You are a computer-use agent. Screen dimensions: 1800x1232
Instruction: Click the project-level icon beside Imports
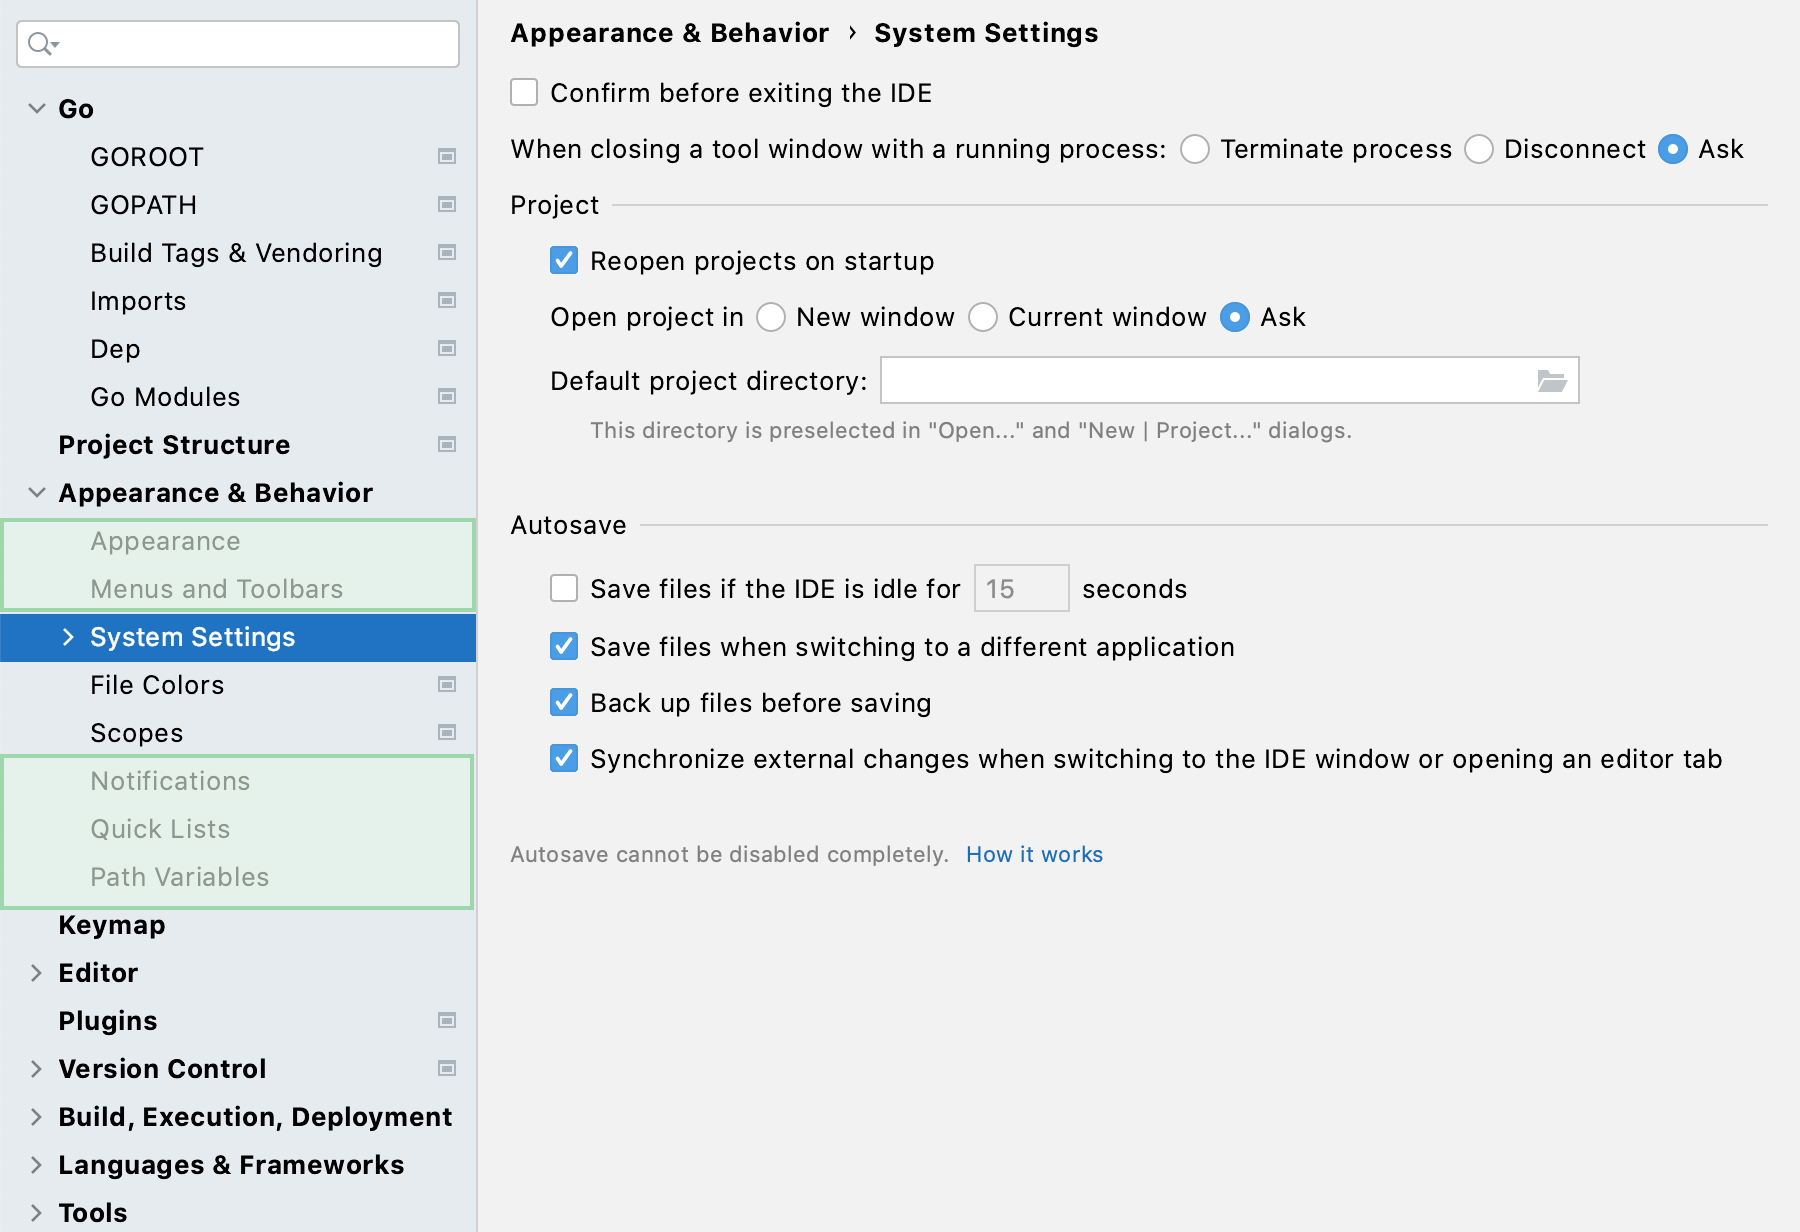447,300
